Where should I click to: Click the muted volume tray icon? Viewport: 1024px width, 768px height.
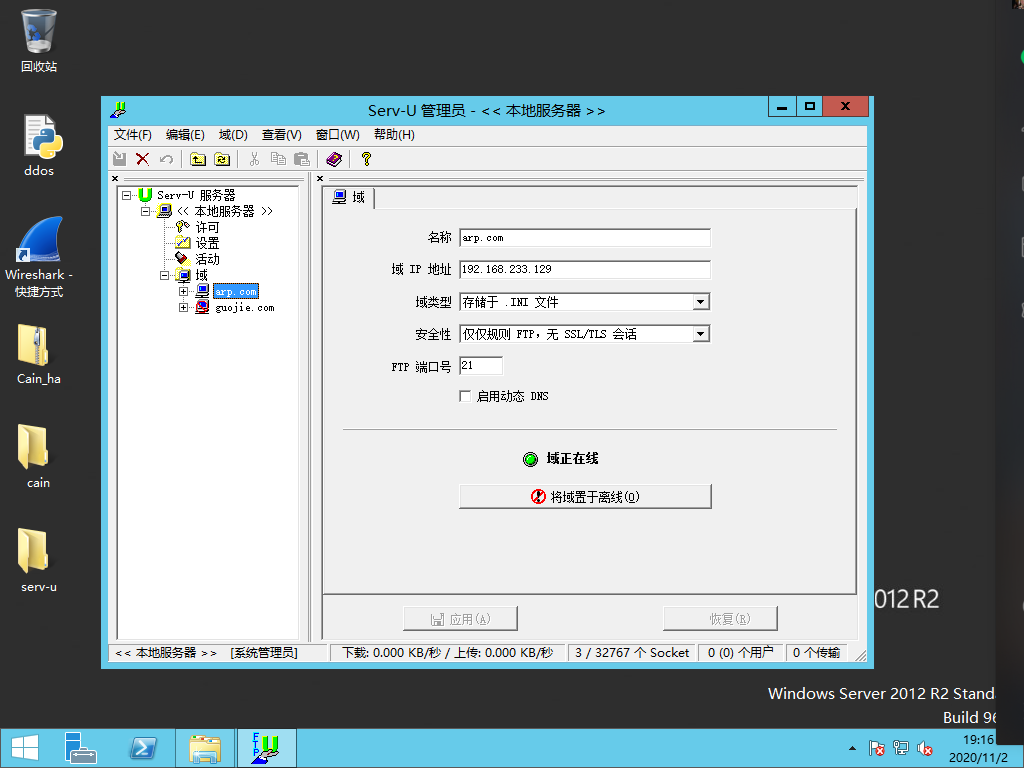pyautogui.click(x=924, y=748)
